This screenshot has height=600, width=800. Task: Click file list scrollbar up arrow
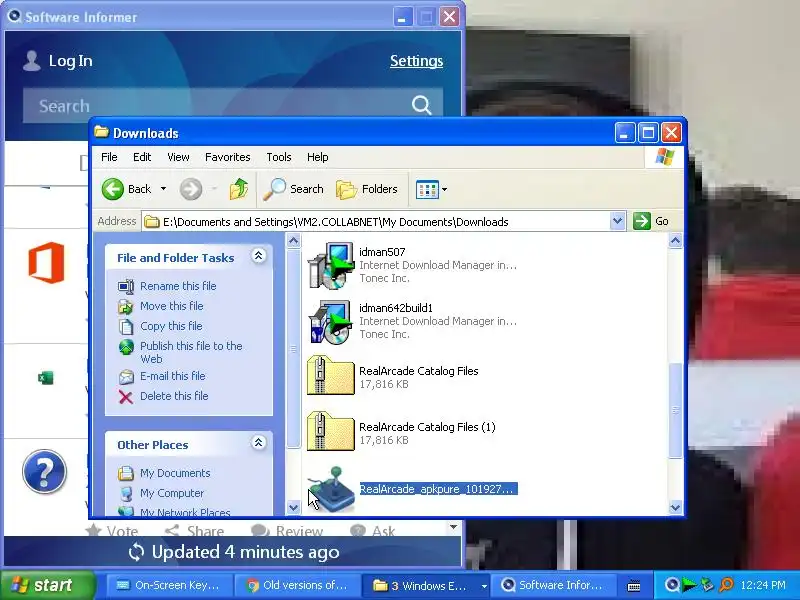[675, 240]
